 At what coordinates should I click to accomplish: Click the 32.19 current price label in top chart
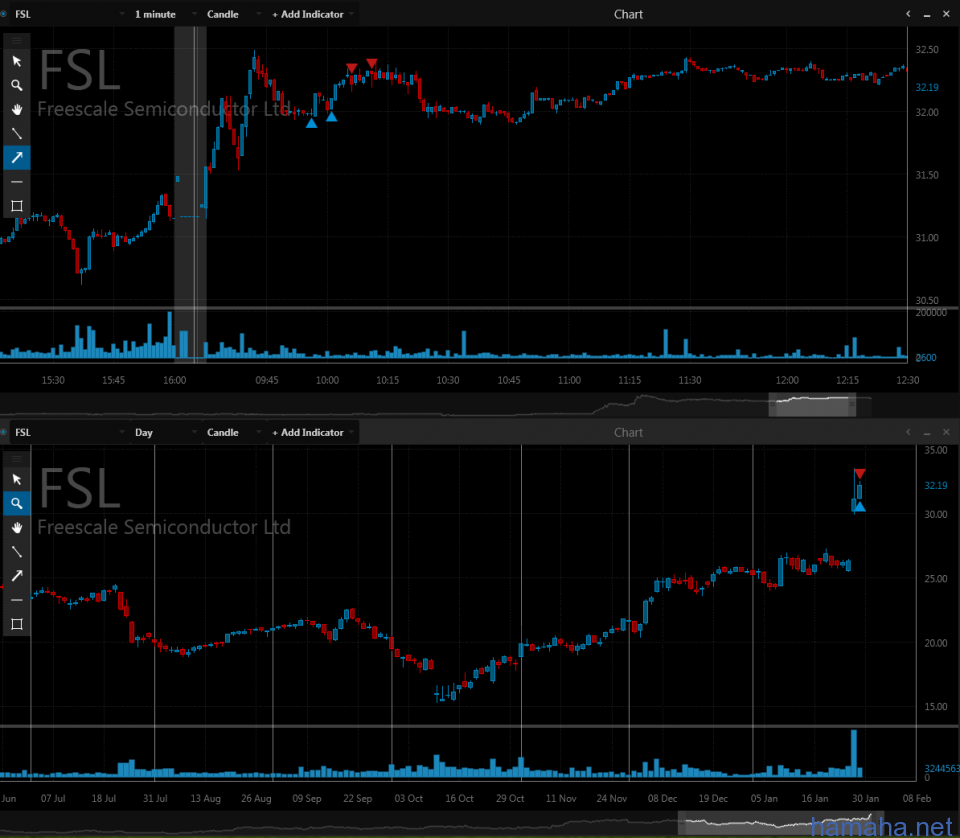point(927,88)
